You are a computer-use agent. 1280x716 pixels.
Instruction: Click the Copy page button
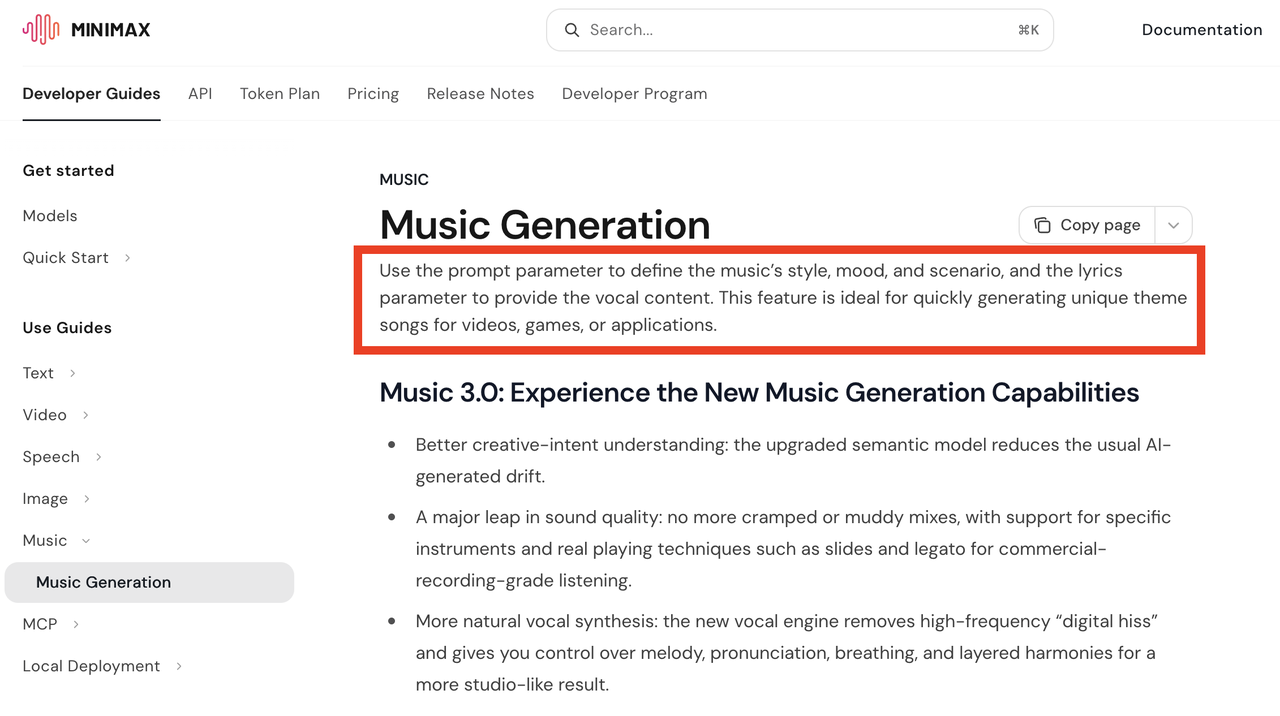click(1087, 225)
